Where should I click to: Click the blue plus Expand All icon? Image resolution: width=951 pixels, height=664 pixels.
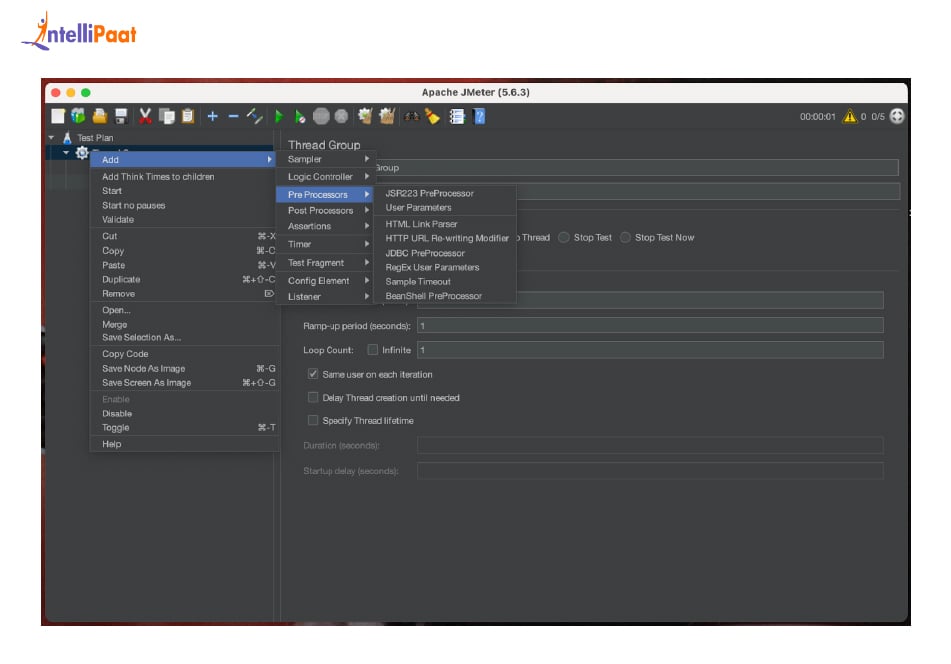212,116
